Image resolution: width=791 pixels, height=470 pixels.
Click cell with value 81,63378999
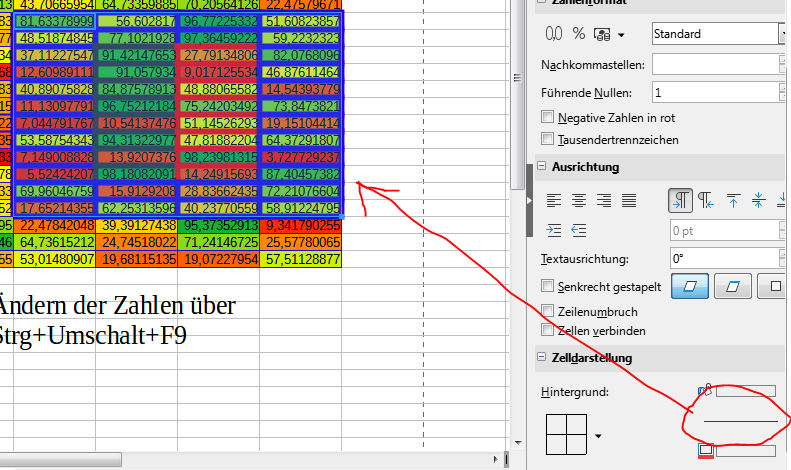tap(54, 21)
